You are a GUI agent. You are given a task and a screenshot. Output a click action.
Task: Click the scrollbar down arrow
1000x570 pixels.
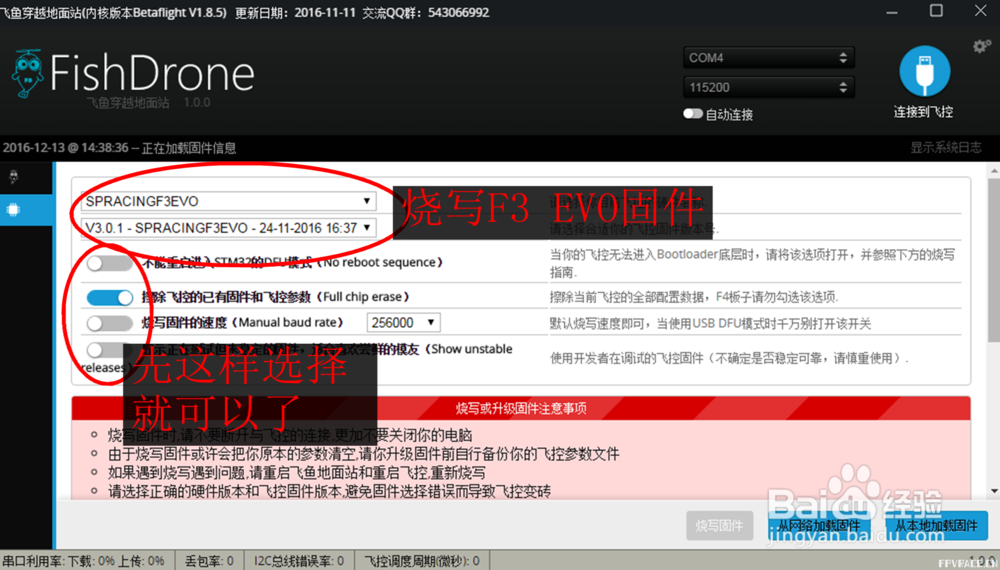(x=994, y=491)
